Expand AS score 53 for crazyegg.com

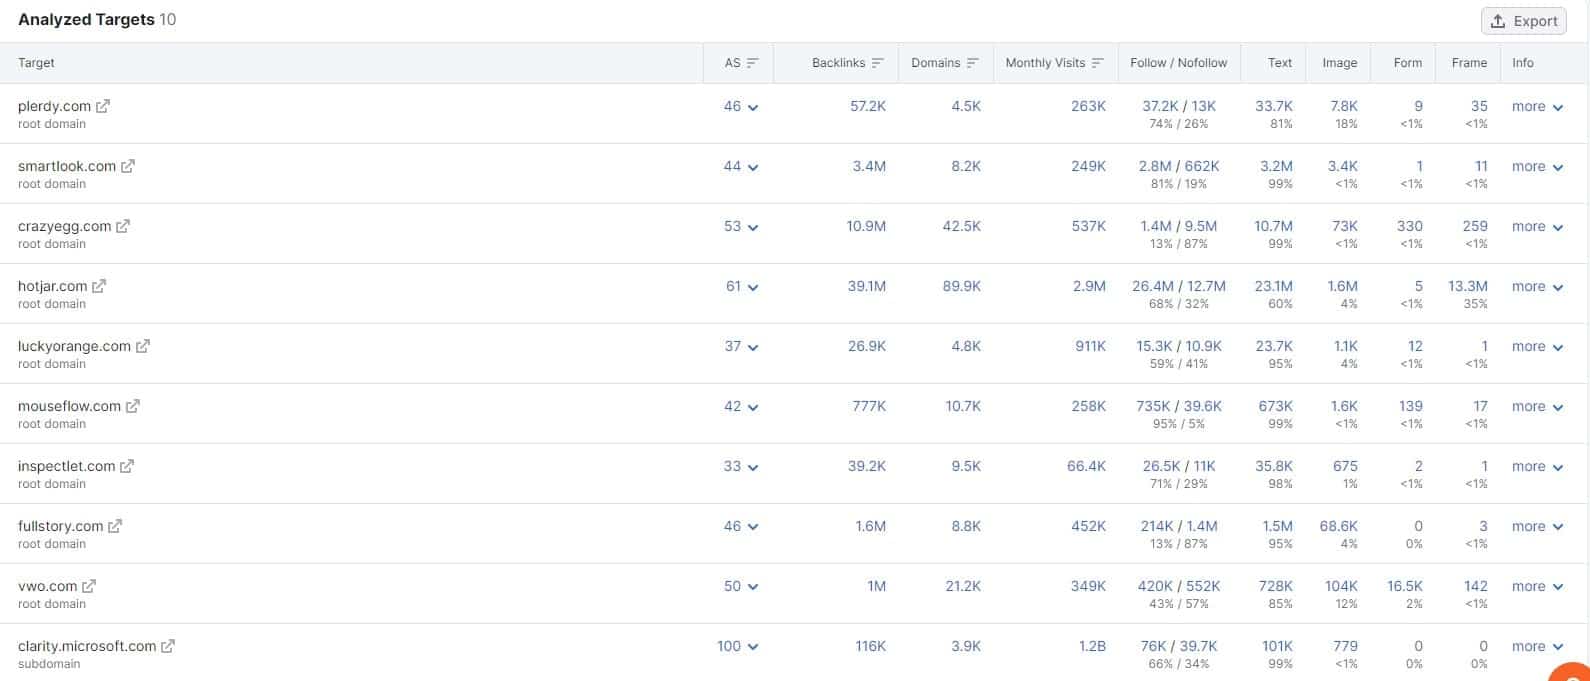click(741, 226)
